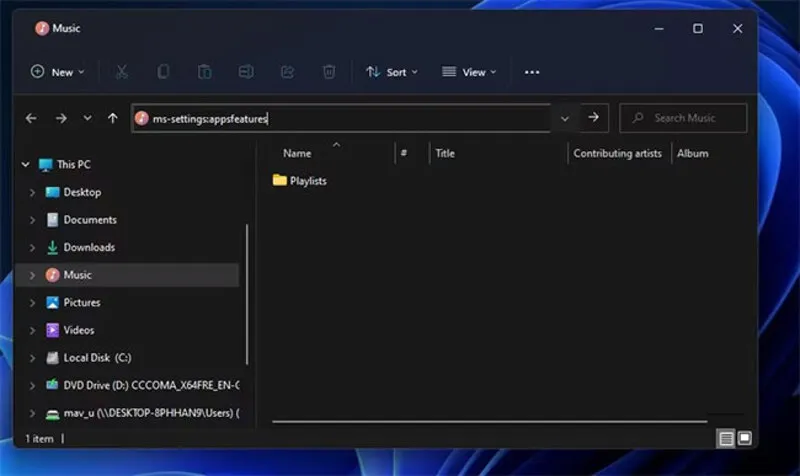Click the Rename icon in toolbar
The image size is (800, 476).
pos(246,72)
